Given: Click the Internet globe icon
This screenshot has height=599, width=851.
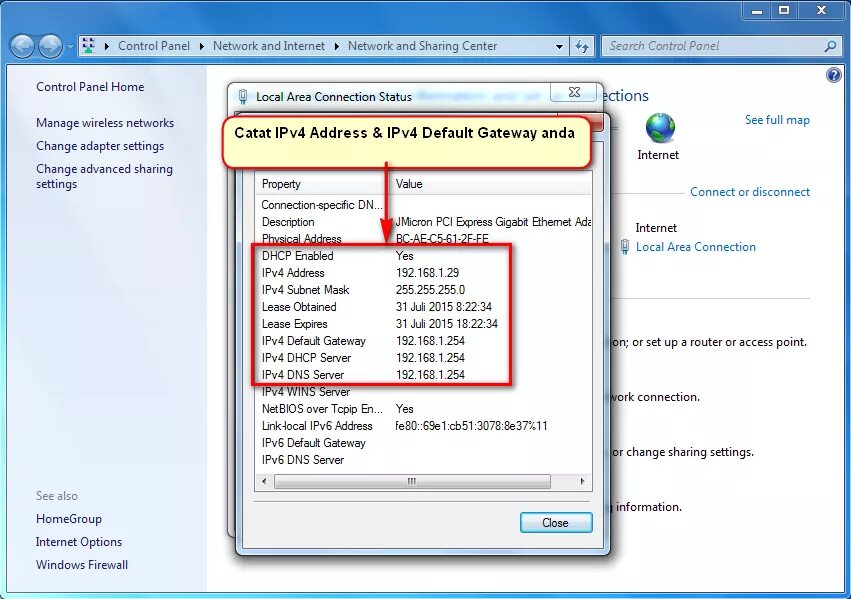Looking at the screenshot, I should (660, 128).
